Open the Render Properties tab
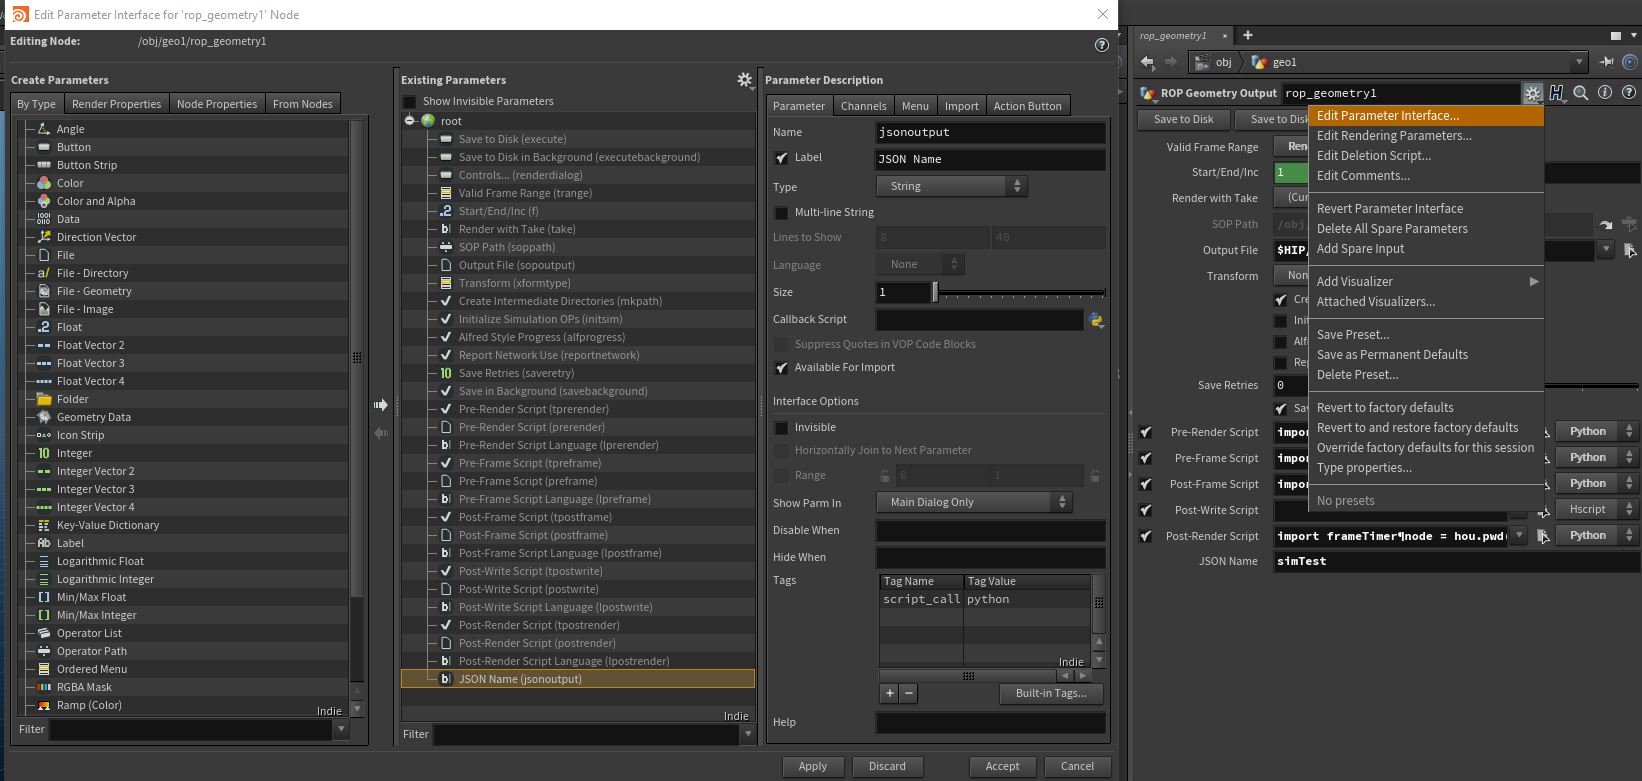The height and width of the screenshot is (781, 1642). (116, 104)
